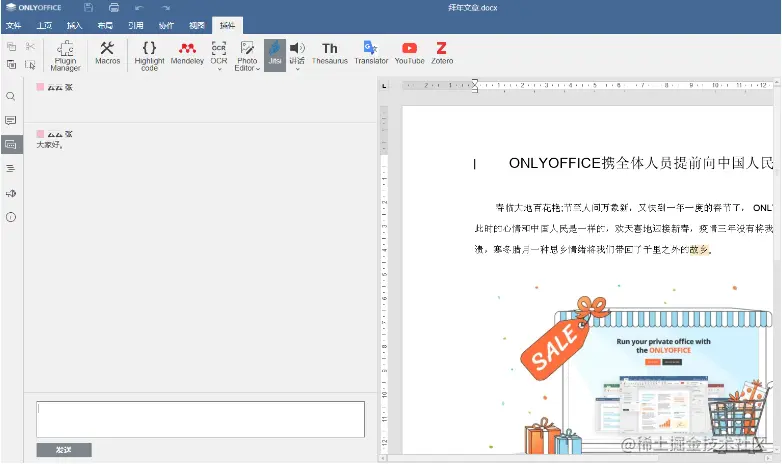Toggle the chat panel in left sidebar
This screenshot has height=468, width=782.
pos(11,145)
